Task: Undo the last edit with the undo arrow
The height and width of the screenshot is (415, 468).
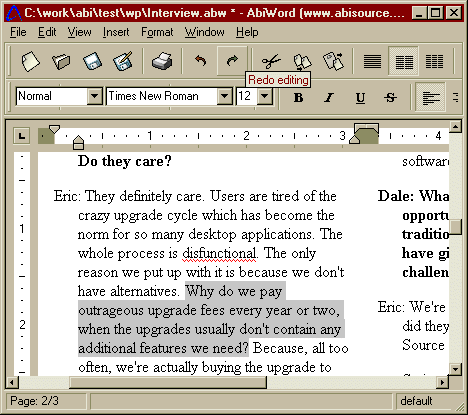Action: [201, 61]
